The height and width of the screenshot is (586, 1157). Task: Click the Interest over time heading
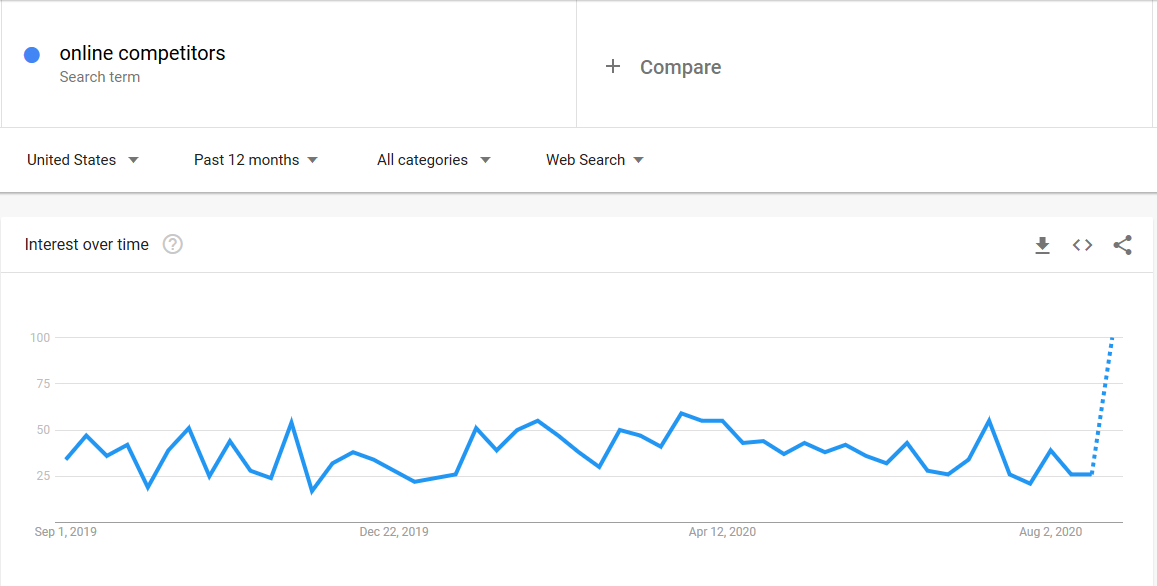coord(86,244)
